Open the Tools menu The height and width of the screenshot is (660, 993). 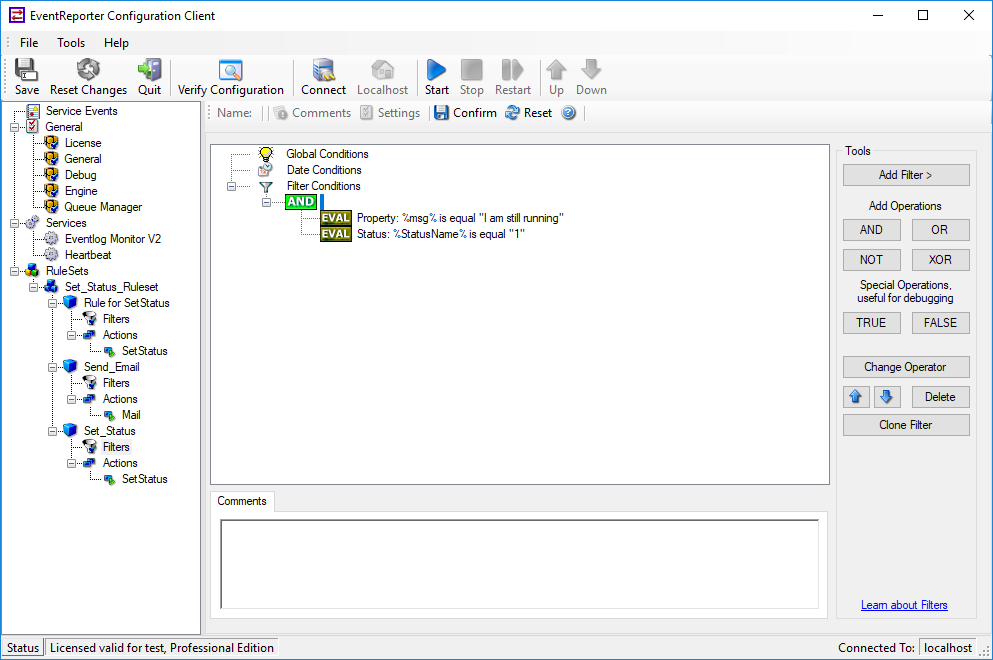click(x=71, y=42)
